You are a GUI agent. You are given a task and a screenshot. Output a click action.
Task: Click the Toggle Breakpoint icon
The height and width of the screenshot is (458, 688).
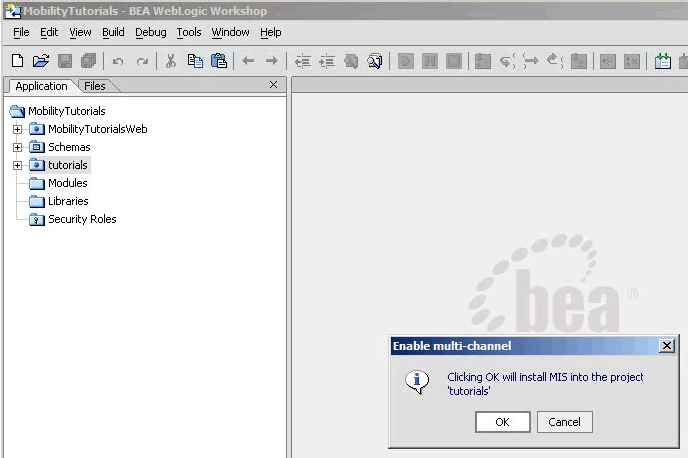pos(608,61)
